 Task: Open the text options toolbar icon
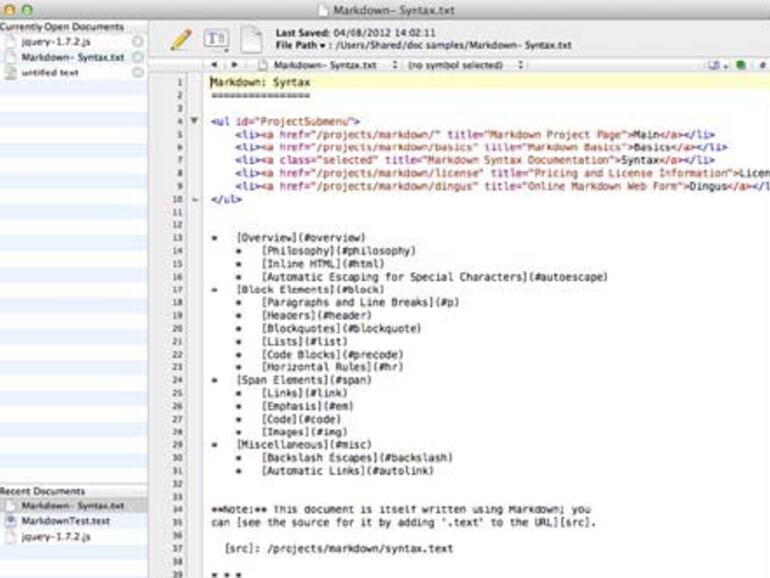pos(216,39)
